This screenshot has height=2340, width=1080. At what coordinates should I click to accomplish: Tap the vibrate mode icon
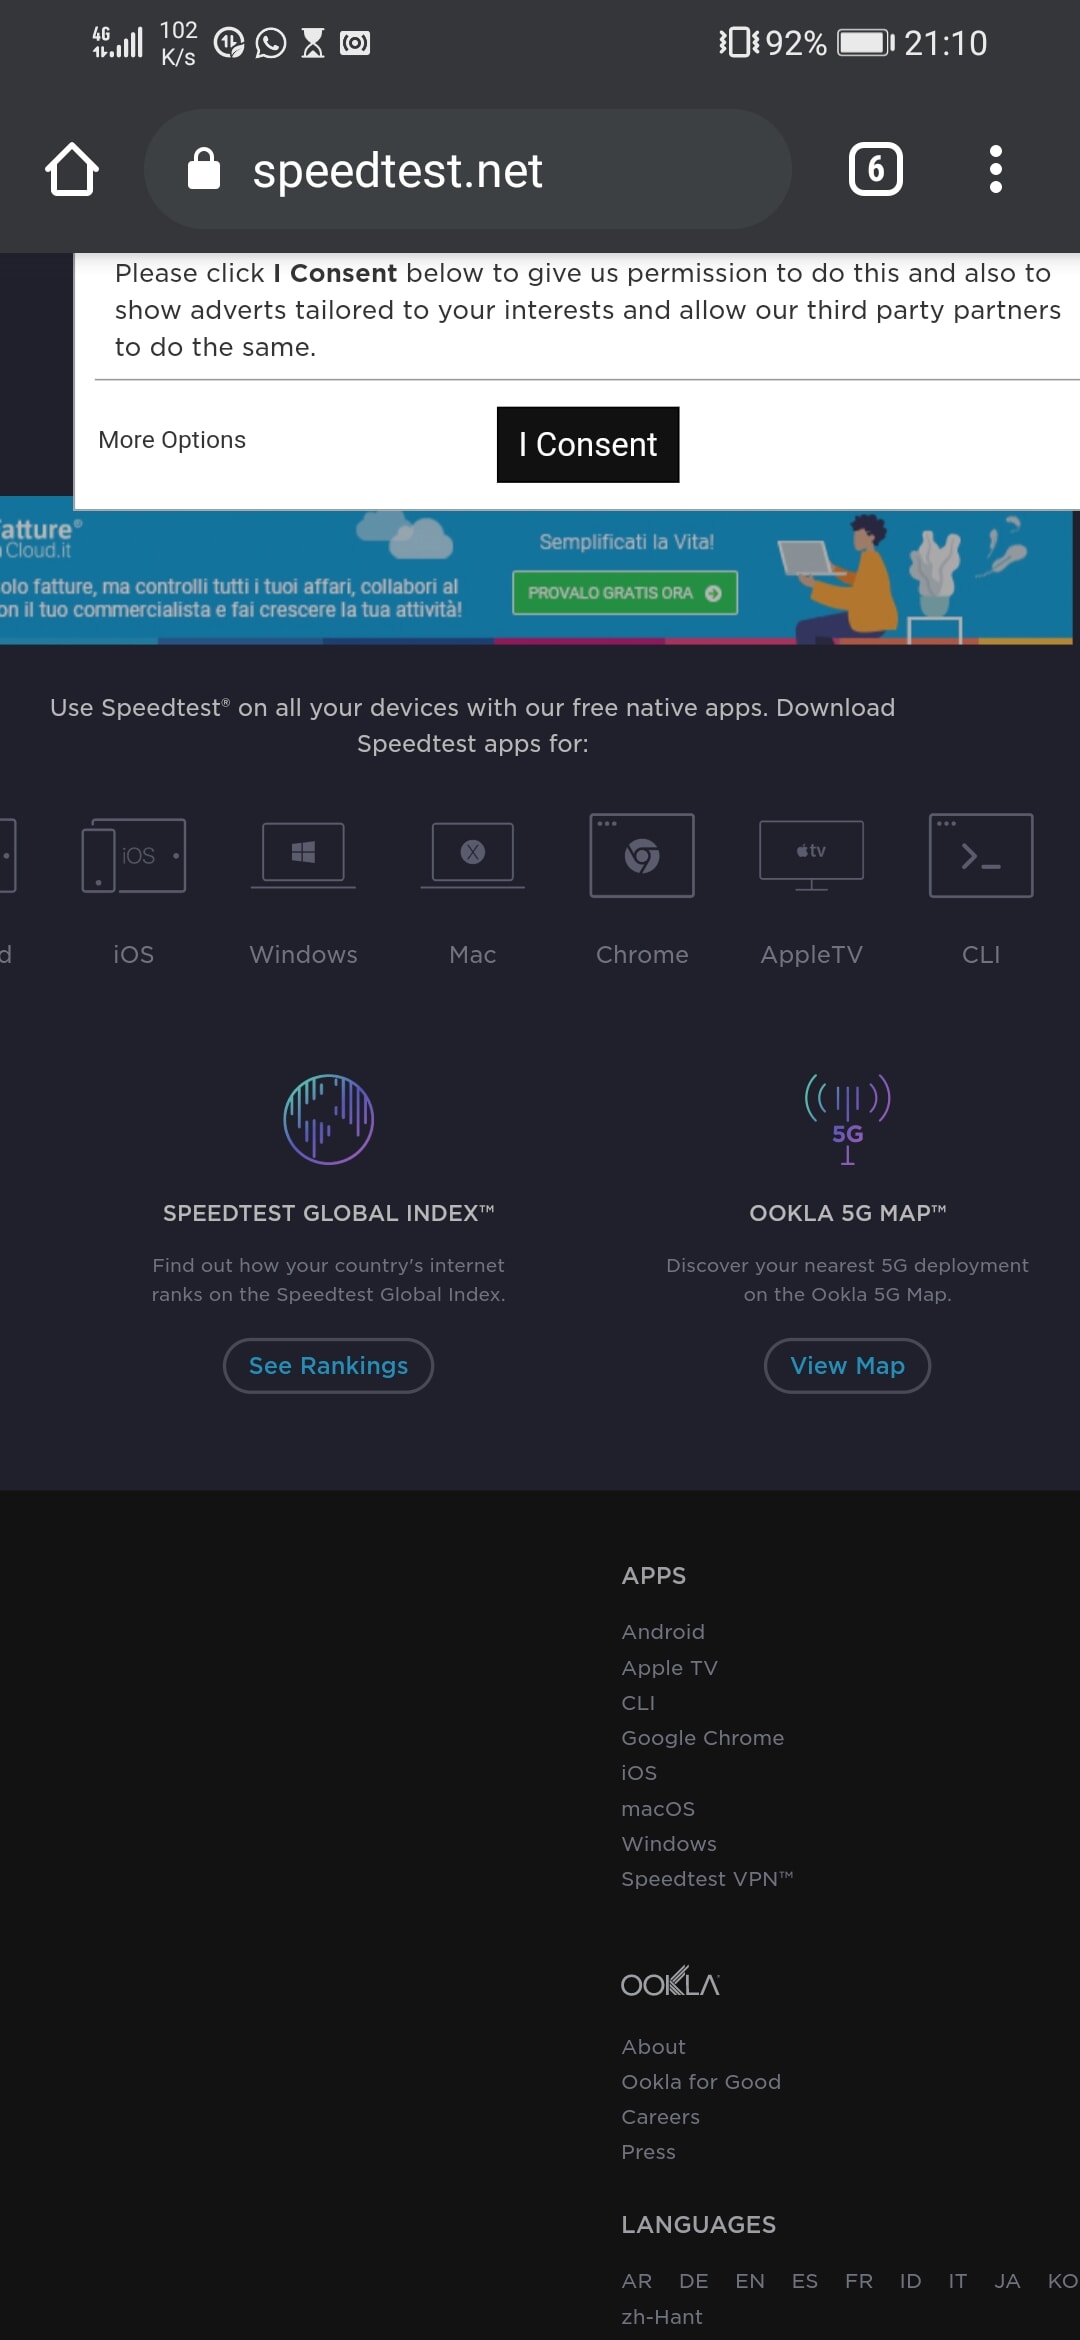(x=739, y=43)
